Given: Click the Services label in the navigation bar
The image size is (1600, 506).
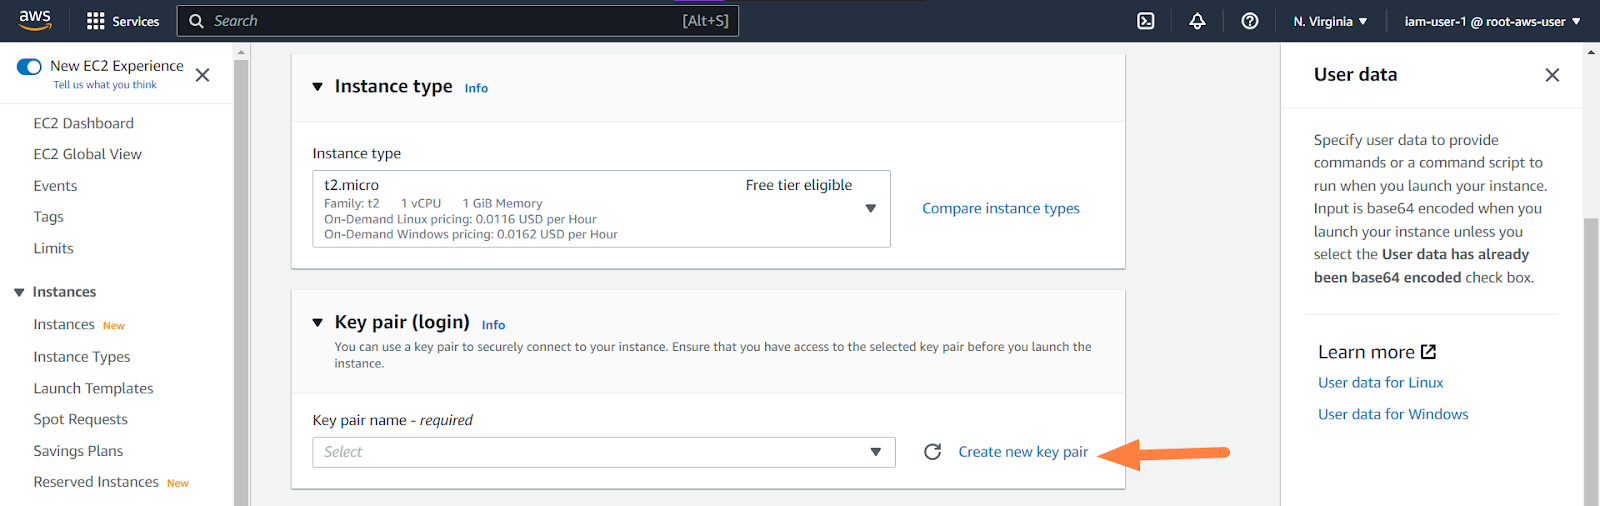Looking at the screenshot, I should point(136,21).
